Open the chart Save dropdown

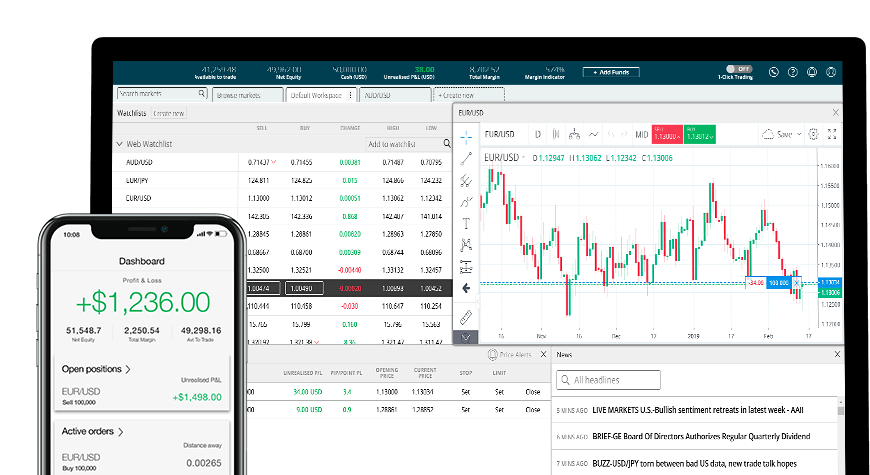pos(781,134)
